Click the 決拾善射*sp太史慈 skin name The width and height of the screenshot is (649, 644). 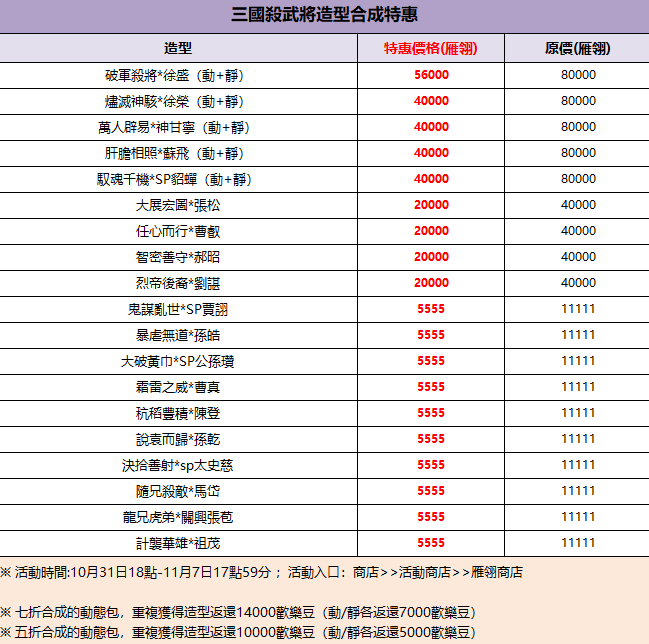(178, 465)
